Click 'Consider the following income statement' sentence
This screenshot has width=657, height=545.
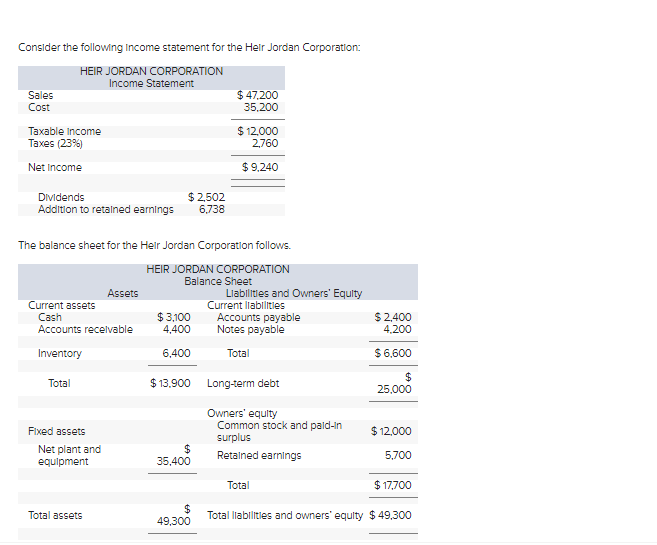coord(189,47)
